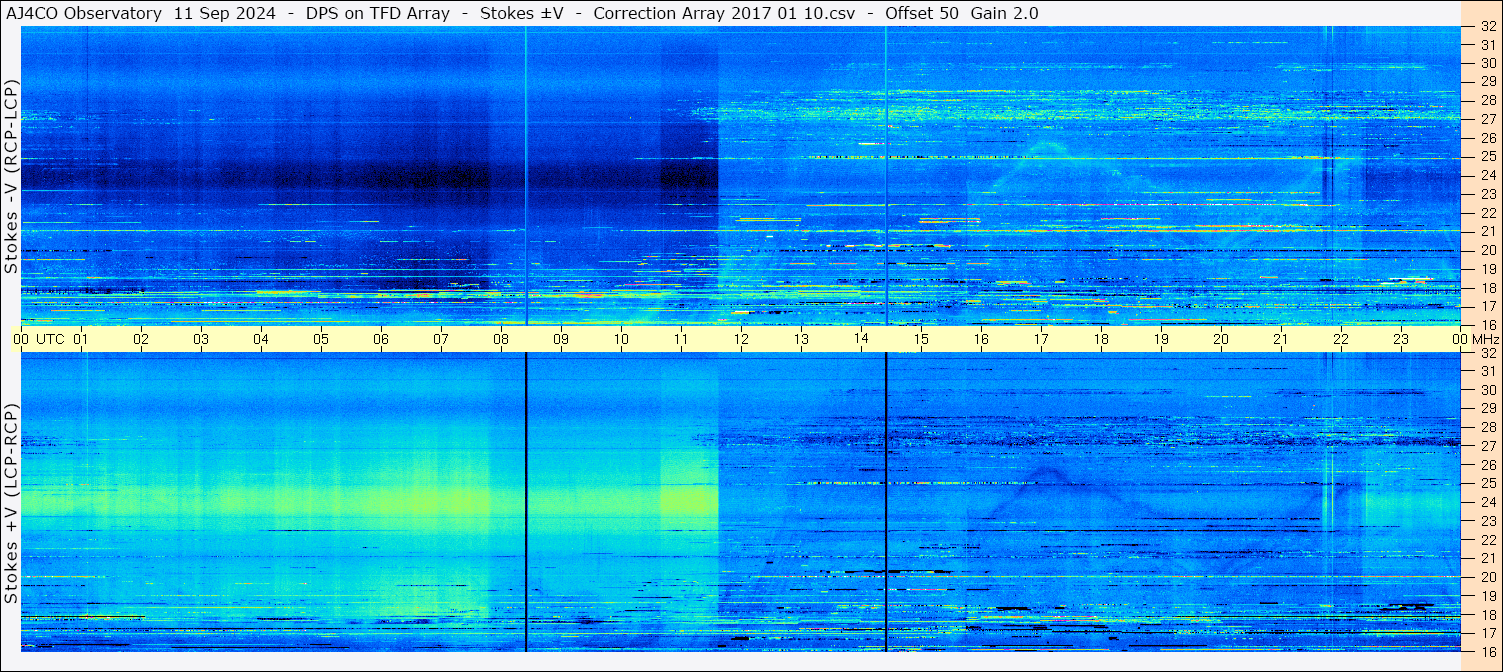Click the 29 MHz tick of the Stokes +V panel
This screenshot has height=672, width=1503.
[1487, 409]
